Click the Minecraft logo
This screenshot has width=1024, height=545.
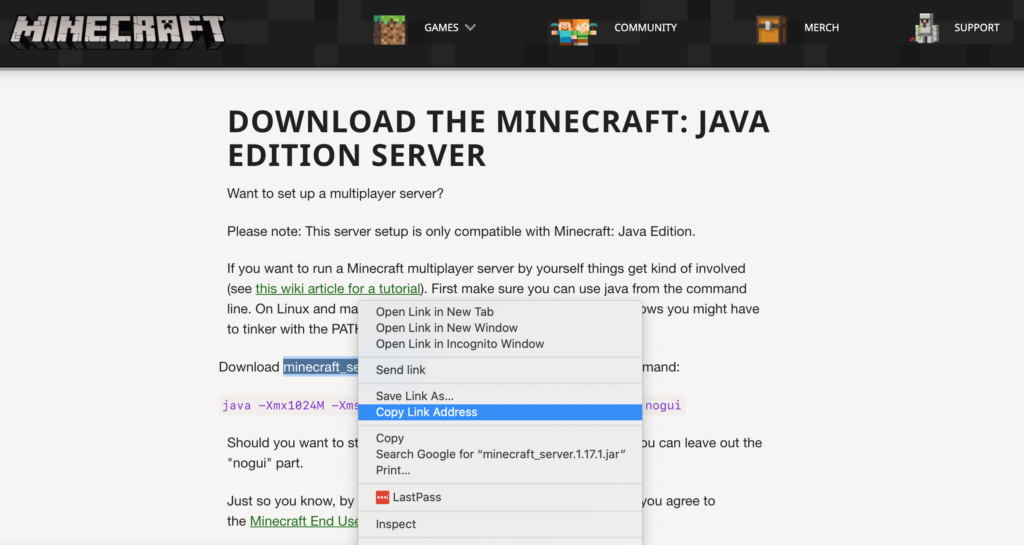118,28
